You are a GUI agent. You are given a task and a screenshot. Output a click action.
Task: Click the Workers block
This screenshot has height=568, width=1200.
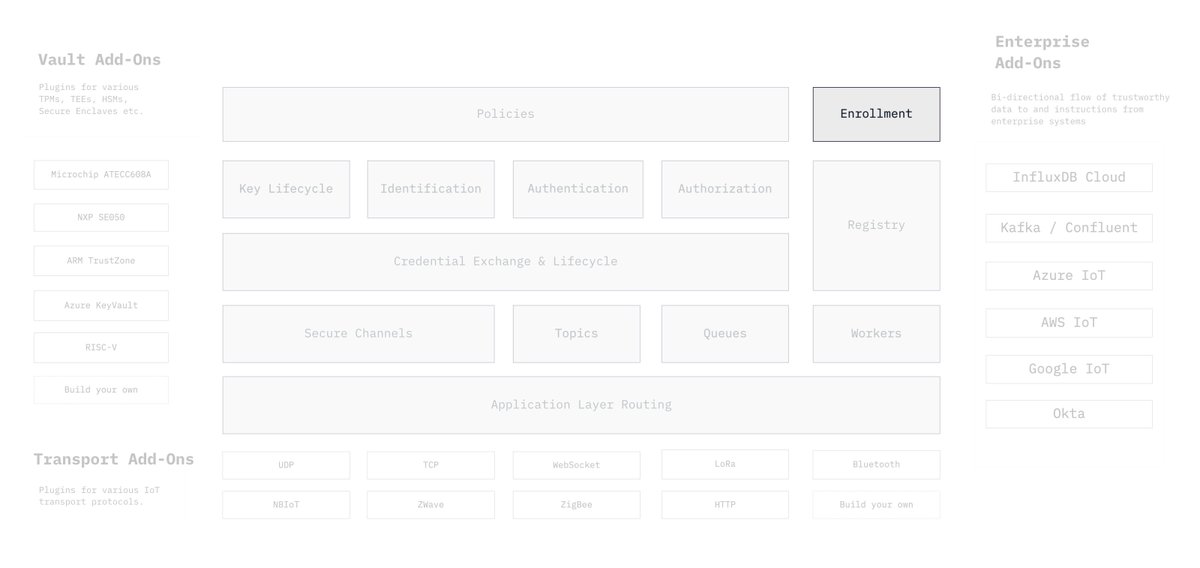click(876, 334)
